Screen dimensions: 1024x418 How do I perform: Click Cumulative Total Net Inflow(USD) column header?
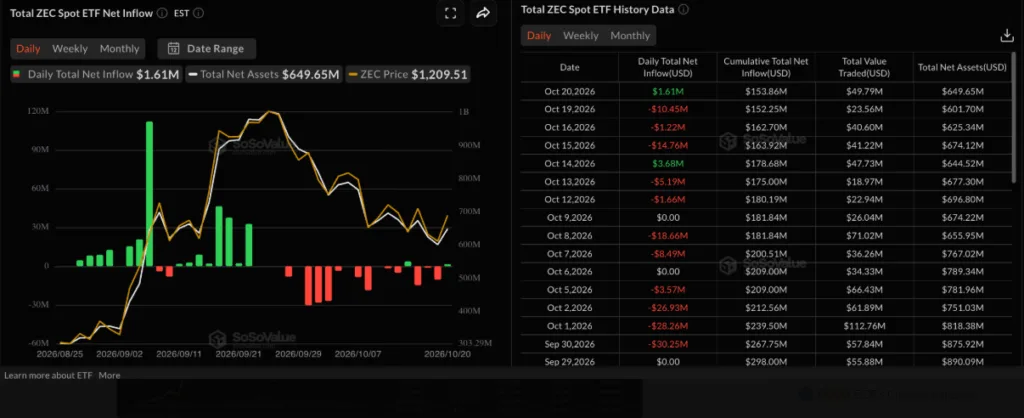pyautogui.click(x=765, y=67)
